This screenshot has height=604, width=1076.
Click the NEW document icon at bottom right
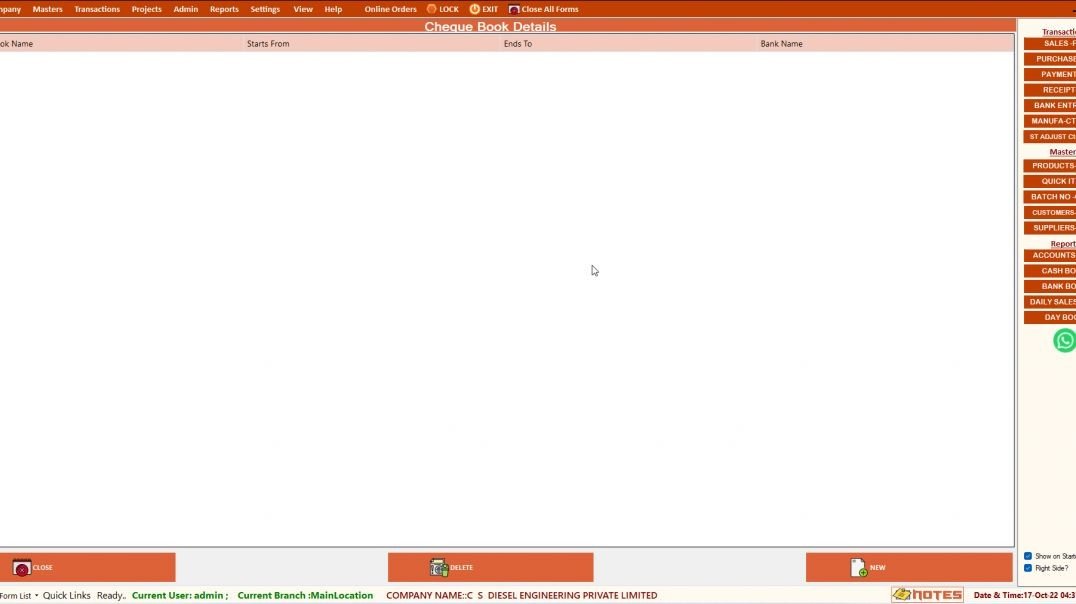coord(860,567)
